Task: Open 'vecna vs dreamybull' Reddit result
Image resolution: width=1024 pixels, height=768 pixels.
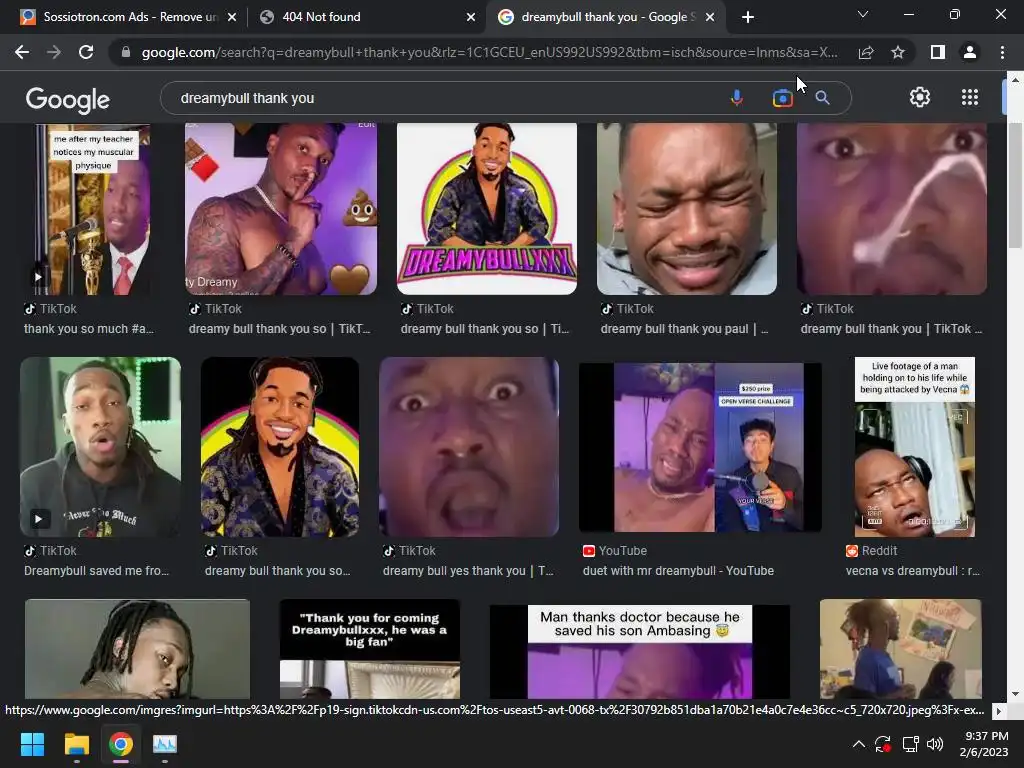Action: pos(912,571)
